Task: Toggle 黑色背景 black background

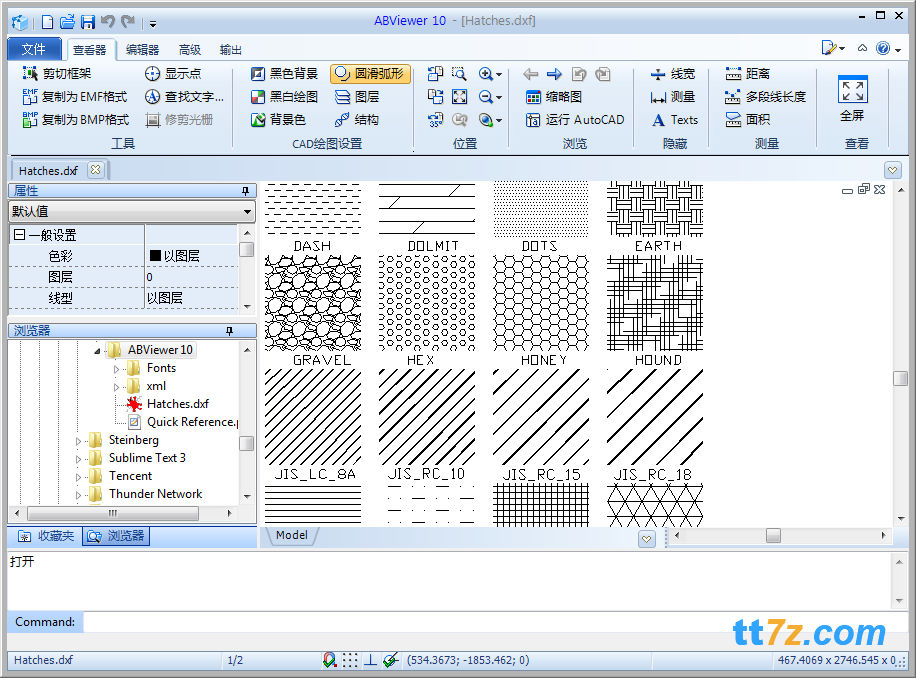Action: (284, 74)
